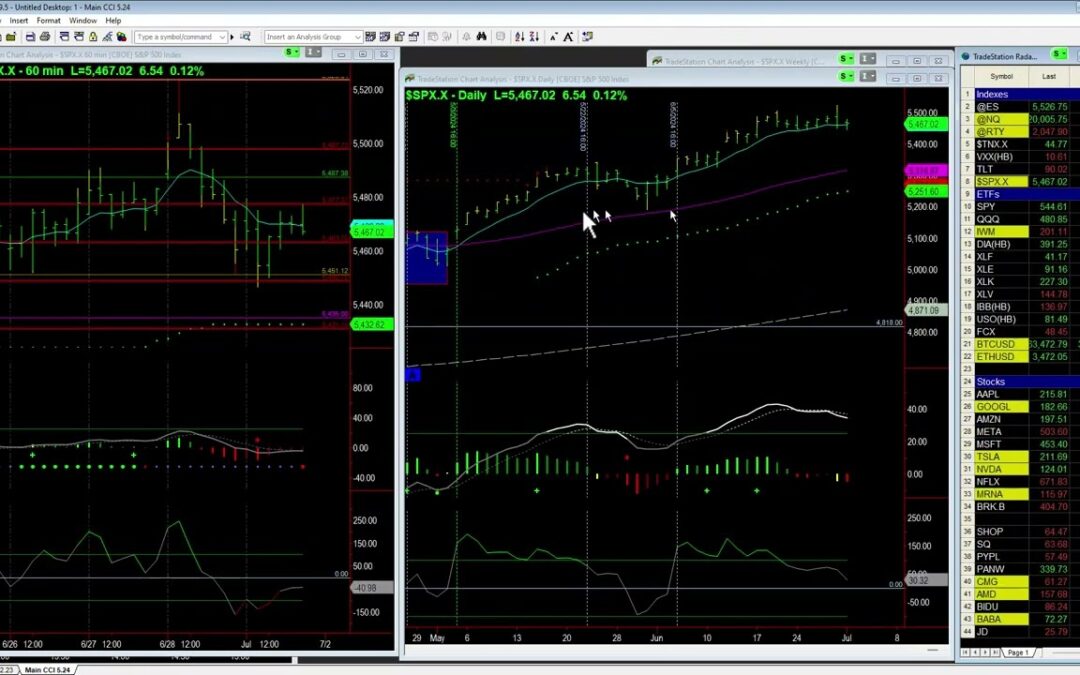The image size is (1080, 675).
Task: Open the interval link I menu on Daily chart
Action: [x=868, y=76]
